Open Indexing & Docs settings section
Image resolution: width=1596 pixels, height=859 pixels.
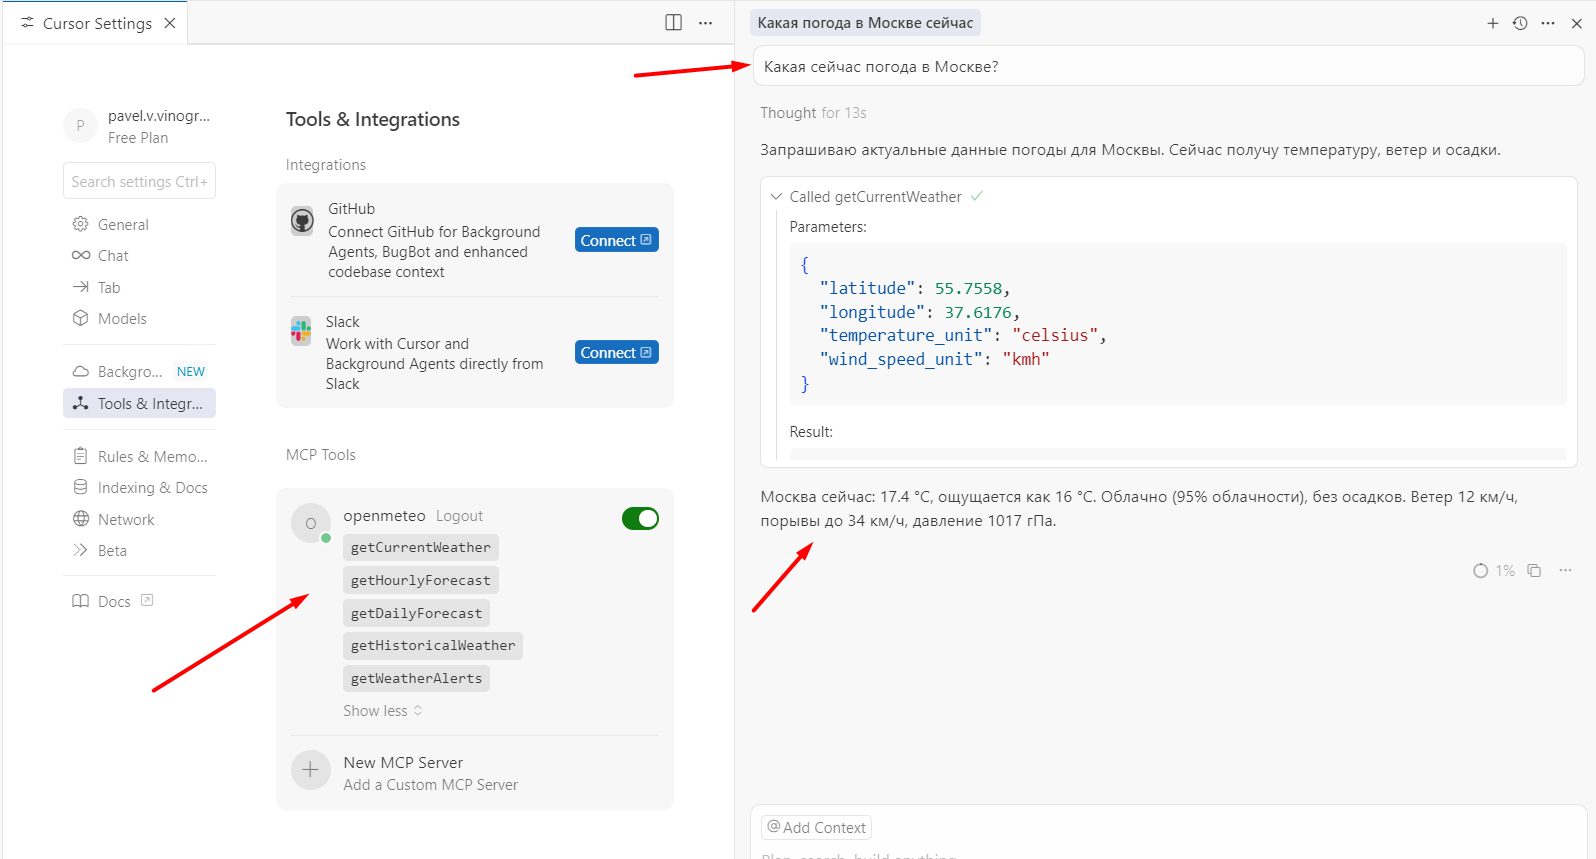[139, 488]
